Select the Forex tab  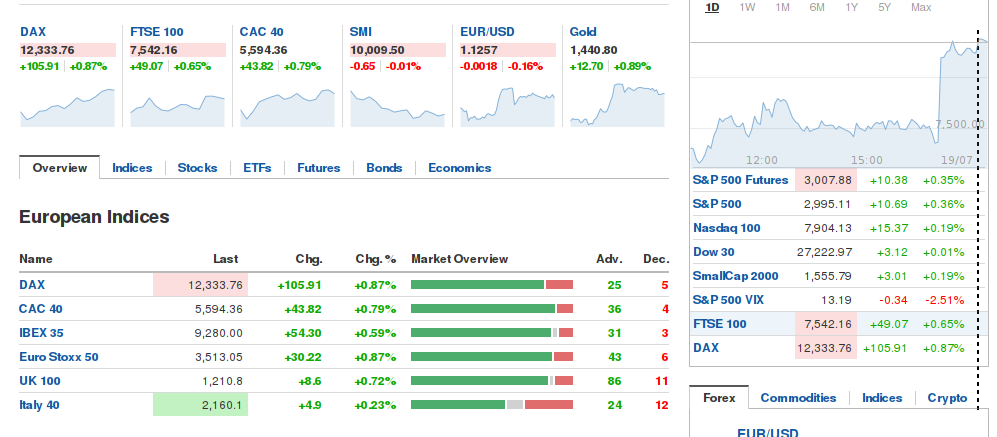point(719,398)
